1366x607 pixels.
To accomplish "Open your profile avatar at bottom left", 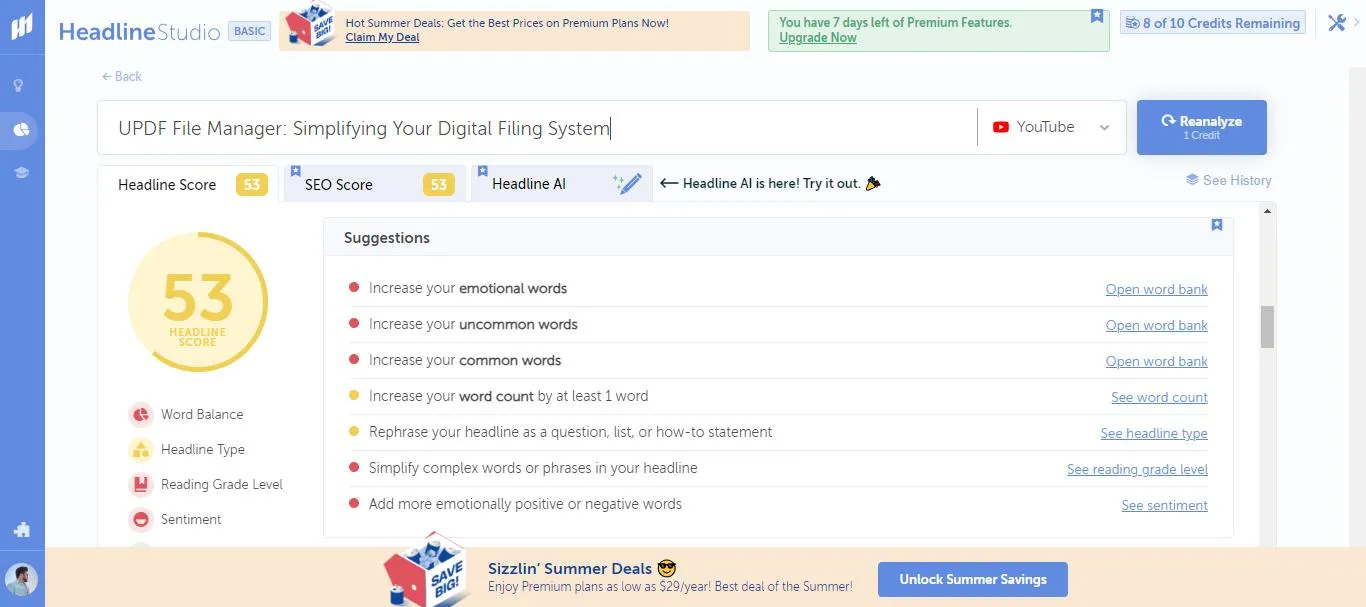I will 21,578.
